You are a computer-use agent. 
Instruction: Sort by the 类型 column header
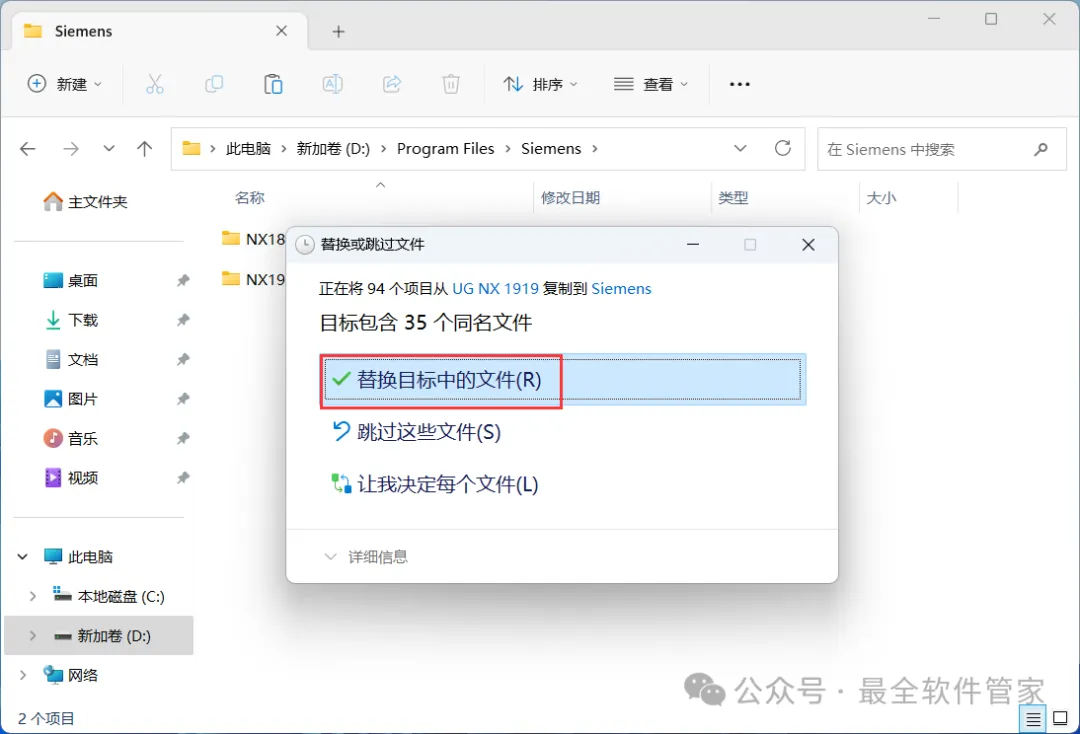click(x=733, y=198)
